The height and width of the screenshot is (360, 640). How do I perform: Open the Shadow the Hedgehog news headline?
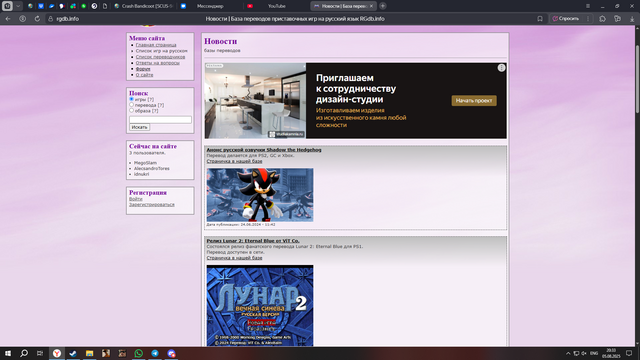point(264,150)
